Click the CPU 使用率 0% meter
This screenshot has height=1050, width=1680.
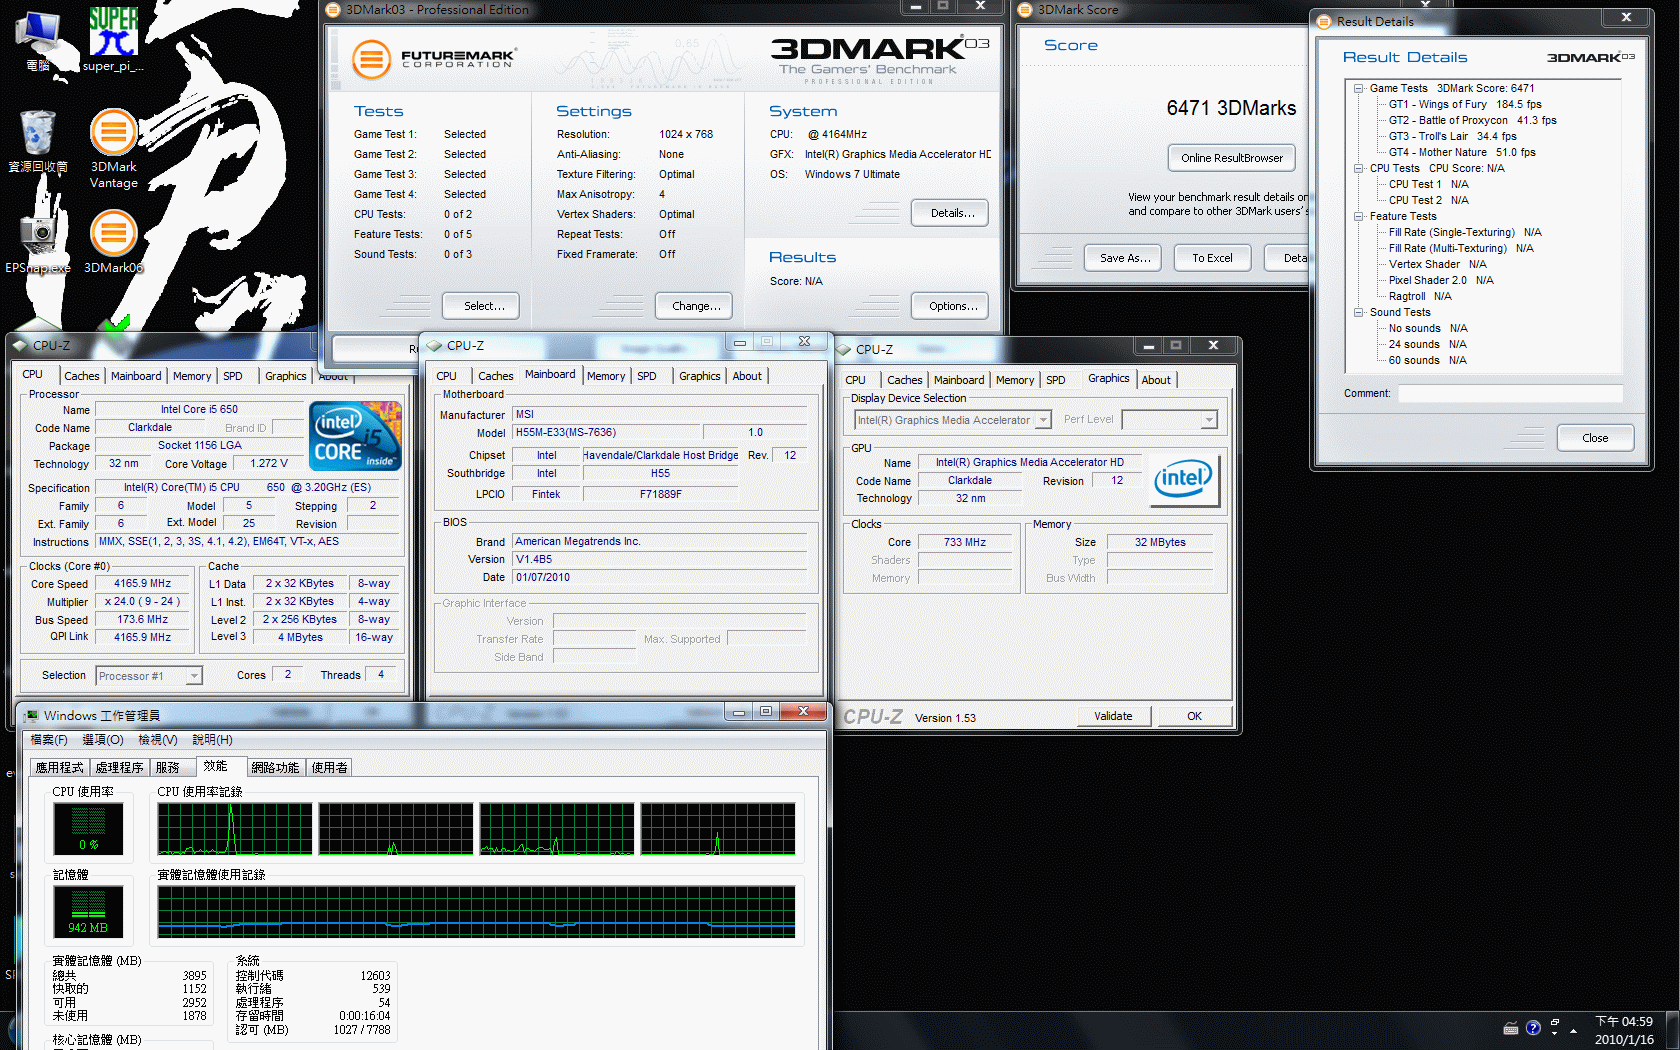click(89, 829)
